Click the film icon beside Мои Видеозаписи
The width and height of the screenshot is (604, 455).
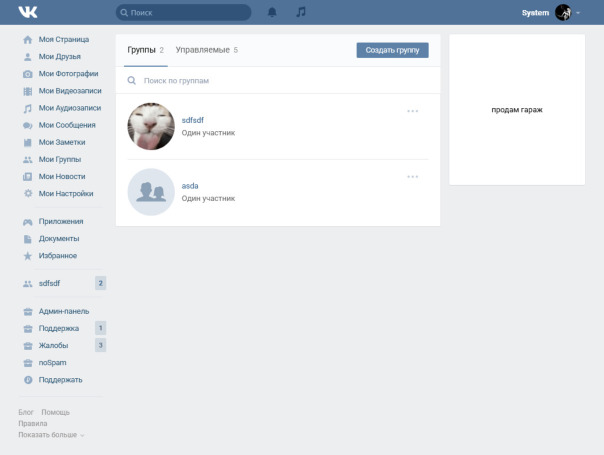click(x=27, y=91)
